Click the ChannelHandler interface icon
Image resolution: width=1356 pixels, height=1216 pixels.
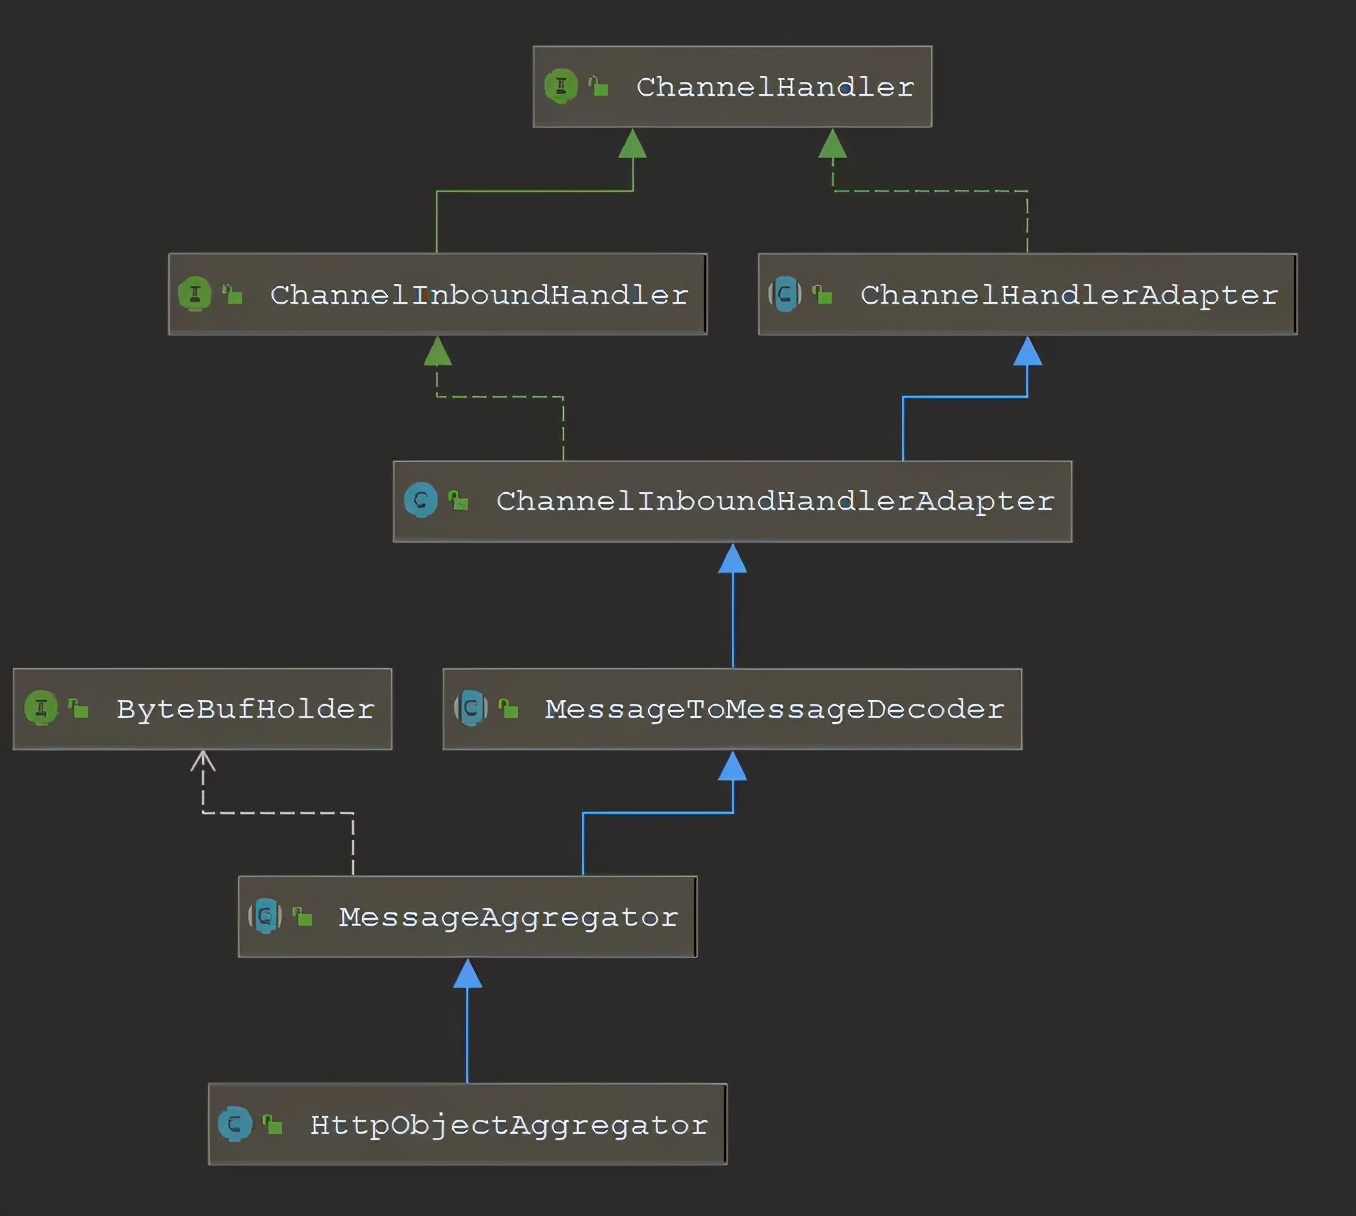coord(561,86)
